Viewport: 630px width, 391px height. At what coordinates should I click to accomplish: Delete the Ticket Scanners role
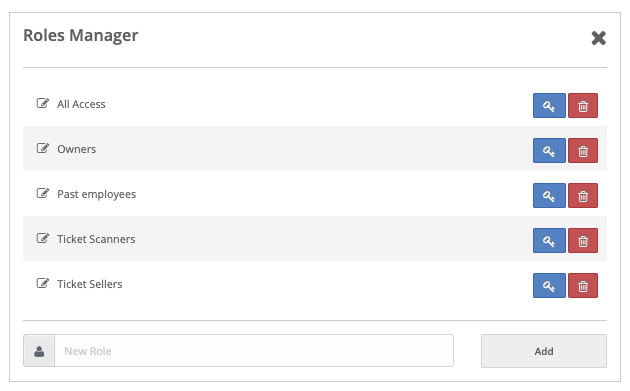(583, 241)
